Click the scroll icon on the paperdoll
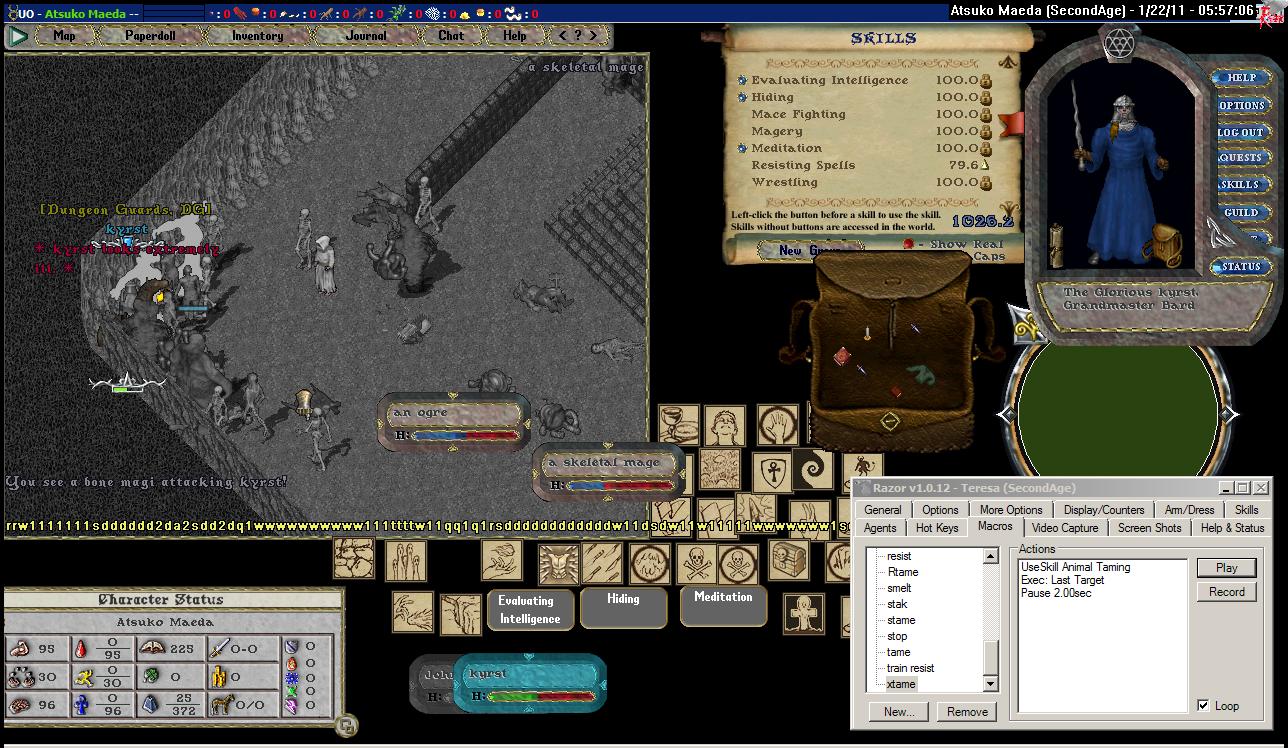This screenshot has height=748, width=1288. coord(1056,243)
